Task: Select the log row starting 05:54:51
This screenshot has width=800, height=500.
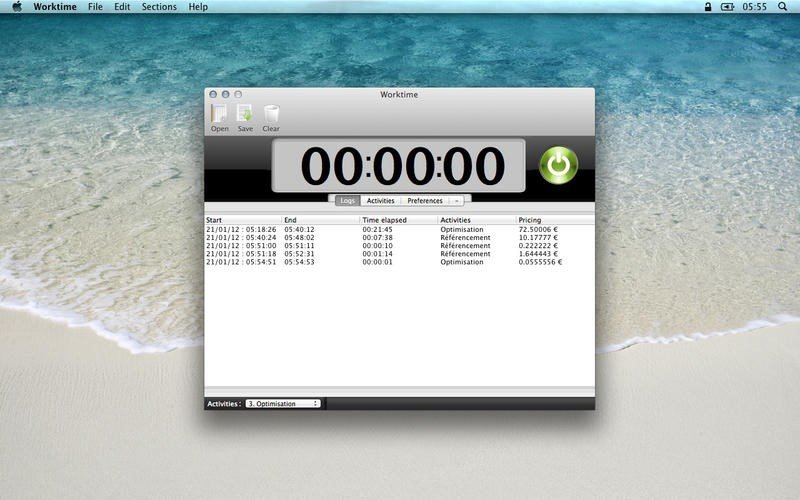Action: coord(399,262)
